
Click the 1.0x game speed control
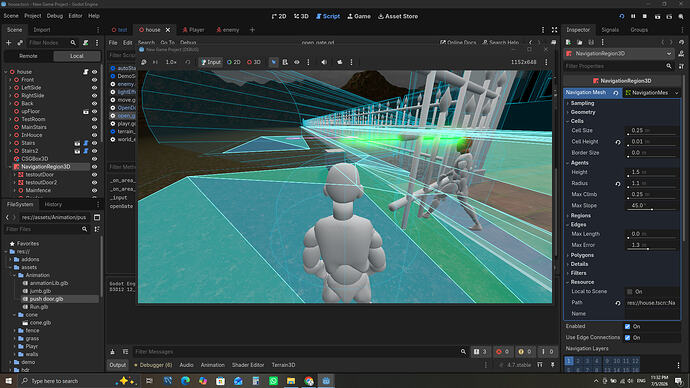tap(171, 62)
